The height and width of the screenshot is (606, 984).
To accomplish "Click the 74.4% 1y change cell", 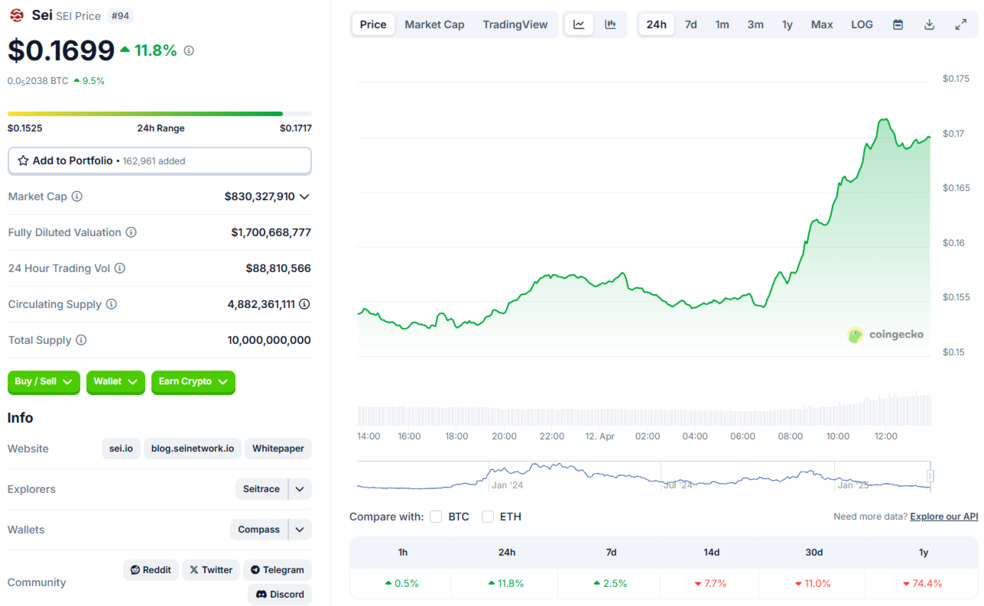I will (x=922, y=583).
